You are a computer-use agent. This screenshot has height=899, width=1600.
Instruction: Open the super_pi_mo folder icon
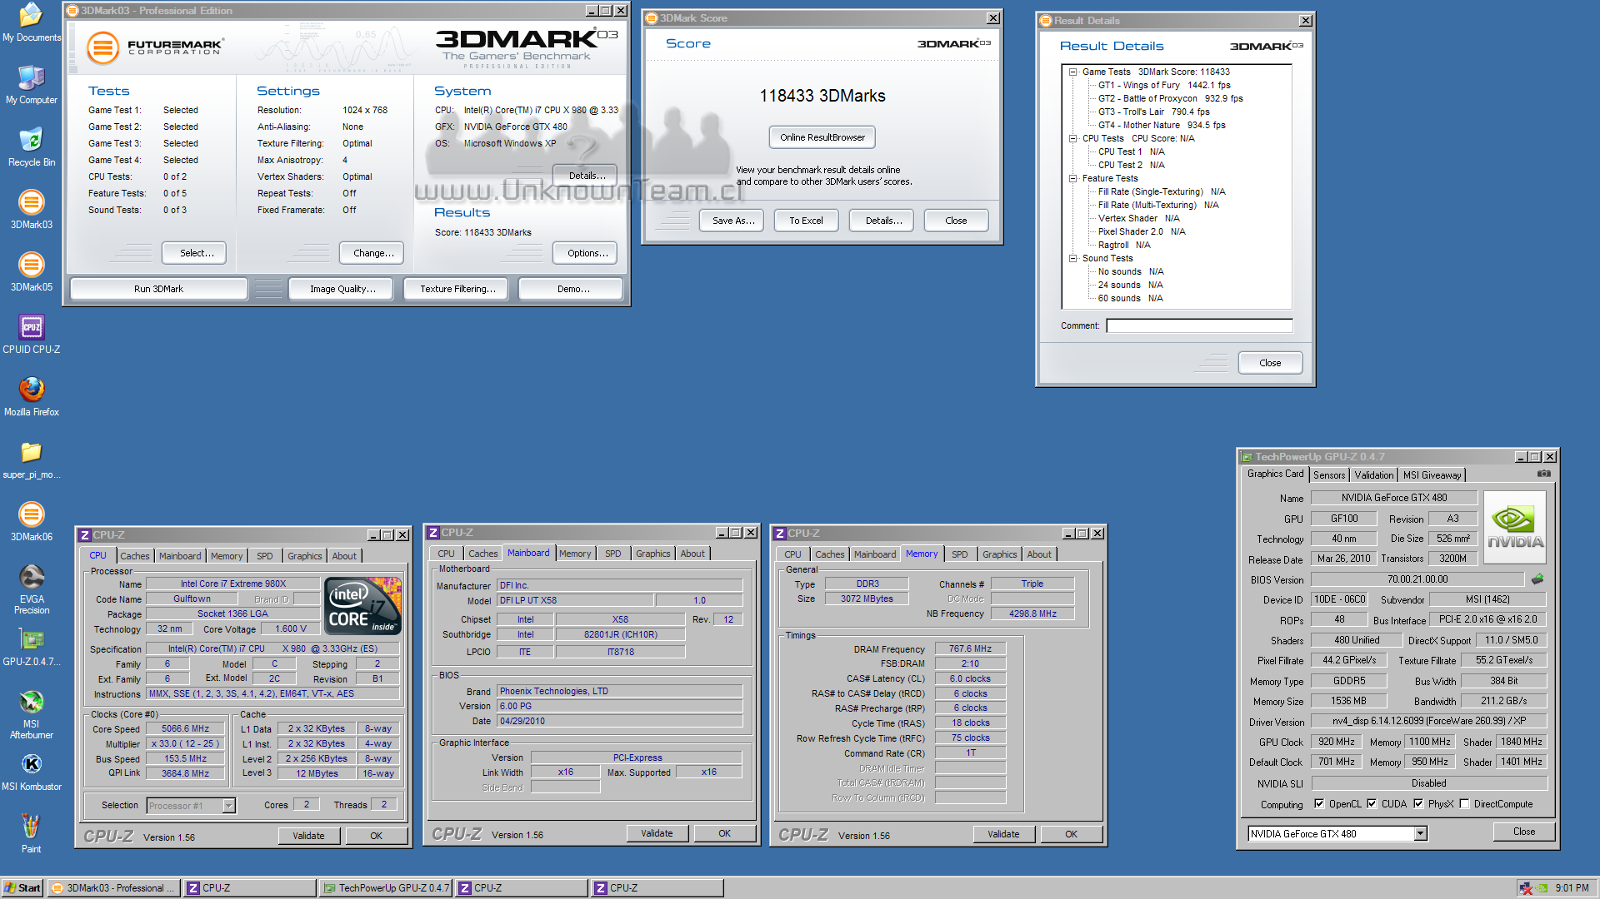31,460
